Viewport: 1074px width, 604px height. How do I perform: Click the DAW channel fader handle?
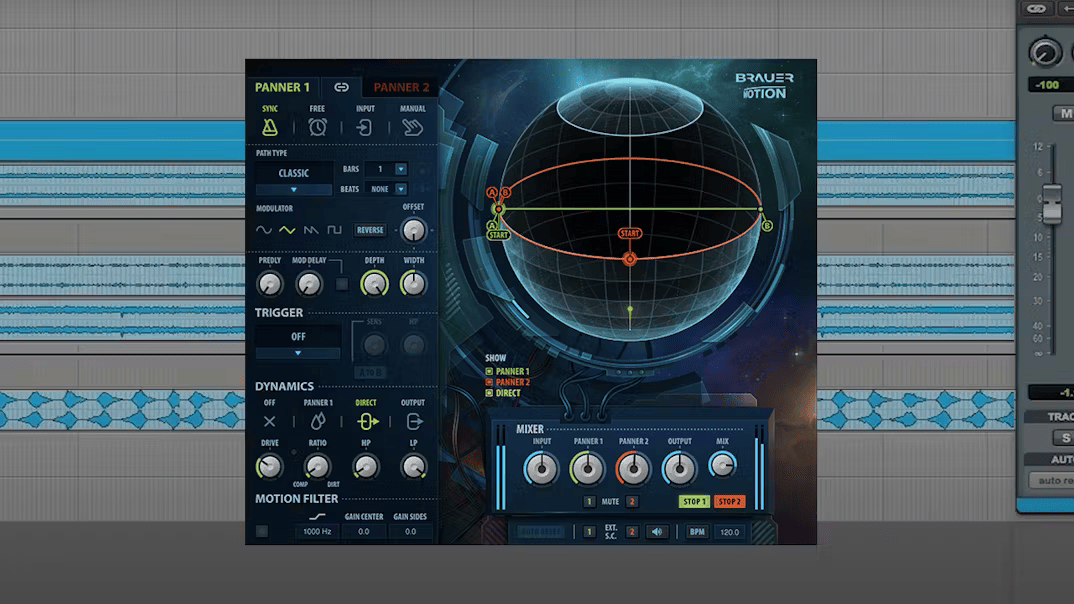1053,203
